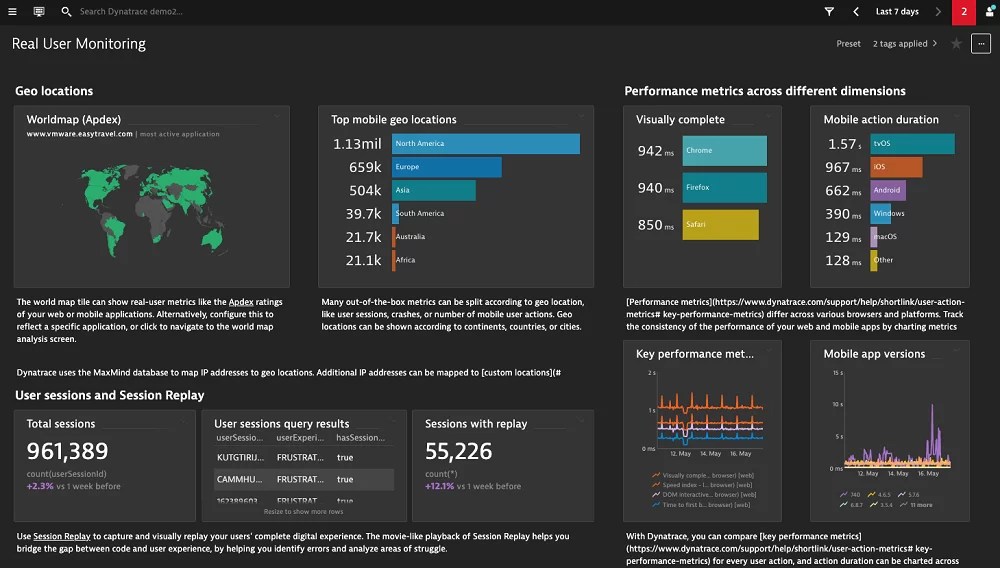Click the hasSession... column header
Viewport: 1000px width, 568px height.
[360, 437]
